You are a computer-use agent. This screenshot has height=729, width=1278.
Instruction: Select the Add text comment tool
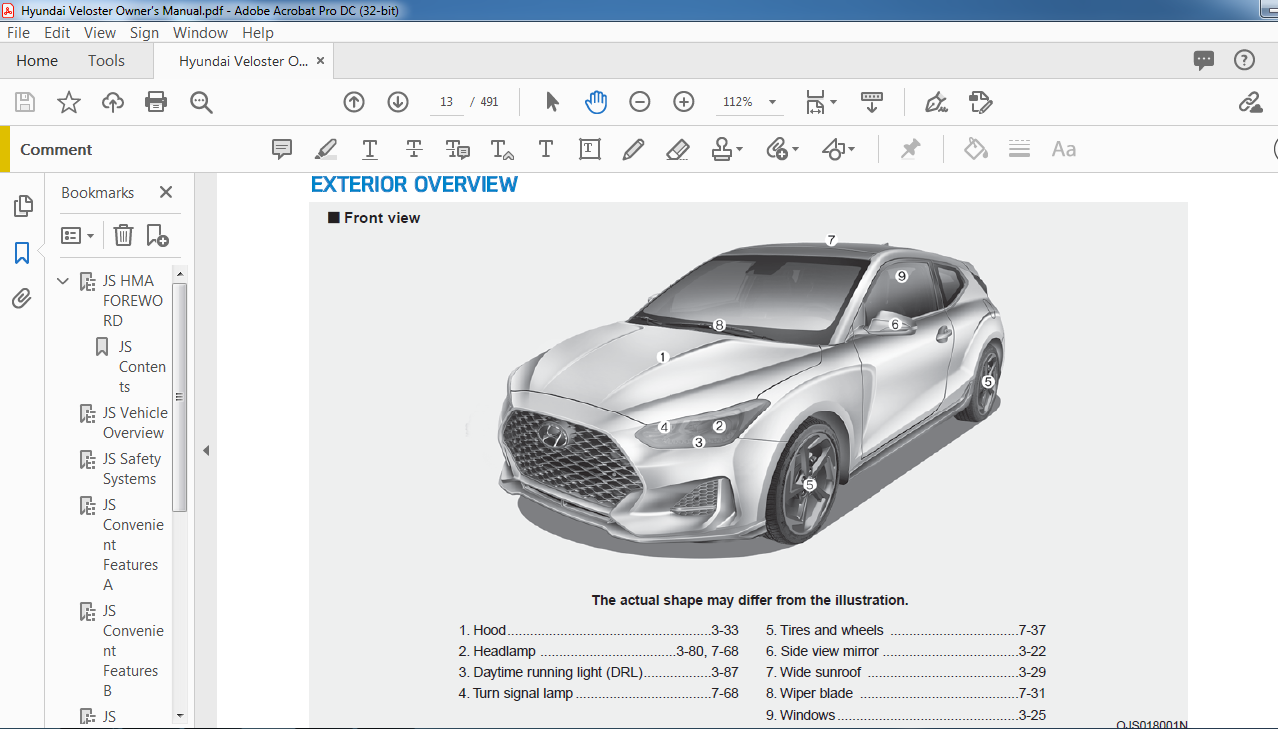pos(546,149)
